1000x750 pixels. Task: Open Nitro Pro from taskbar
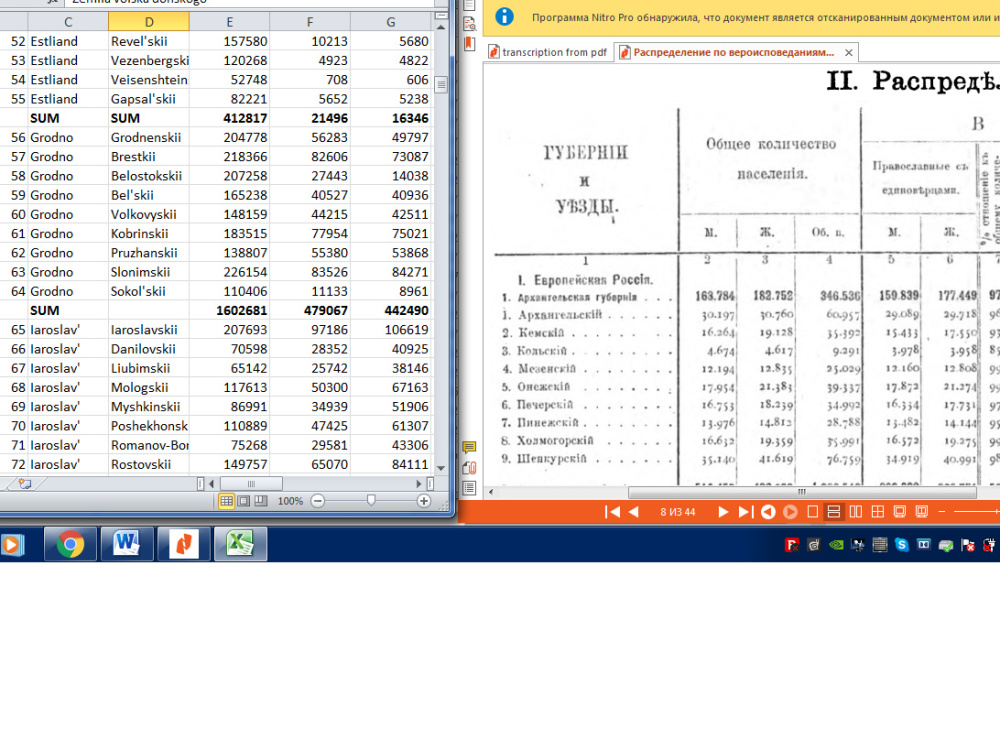pos(184,544)
